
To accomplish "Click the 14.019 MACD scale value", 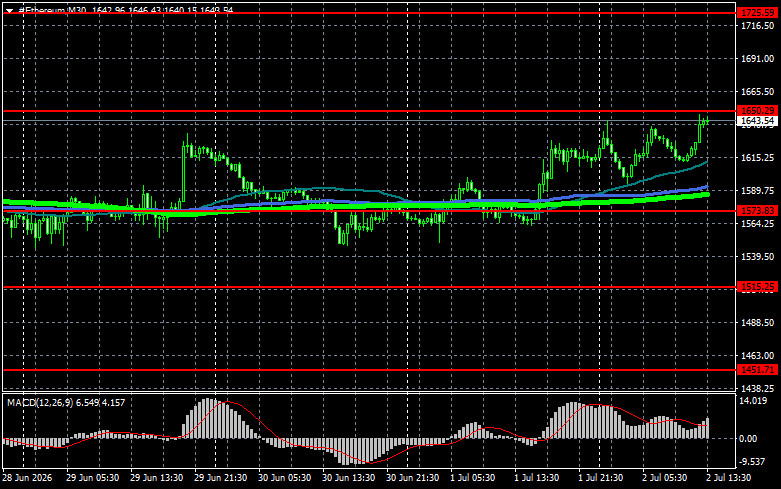I will [x=753, y=401].
